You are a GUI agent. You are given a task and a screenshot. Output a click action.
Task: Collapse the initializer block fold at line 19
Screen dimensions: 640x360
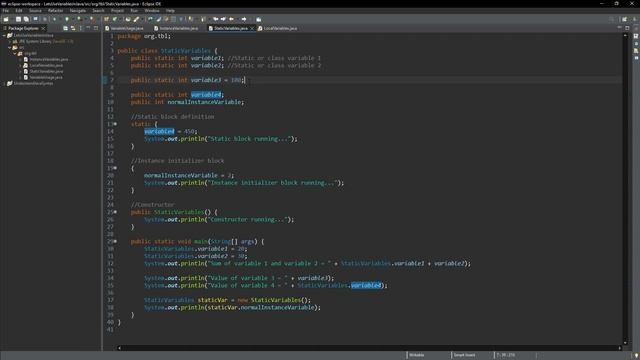(116, 168)
